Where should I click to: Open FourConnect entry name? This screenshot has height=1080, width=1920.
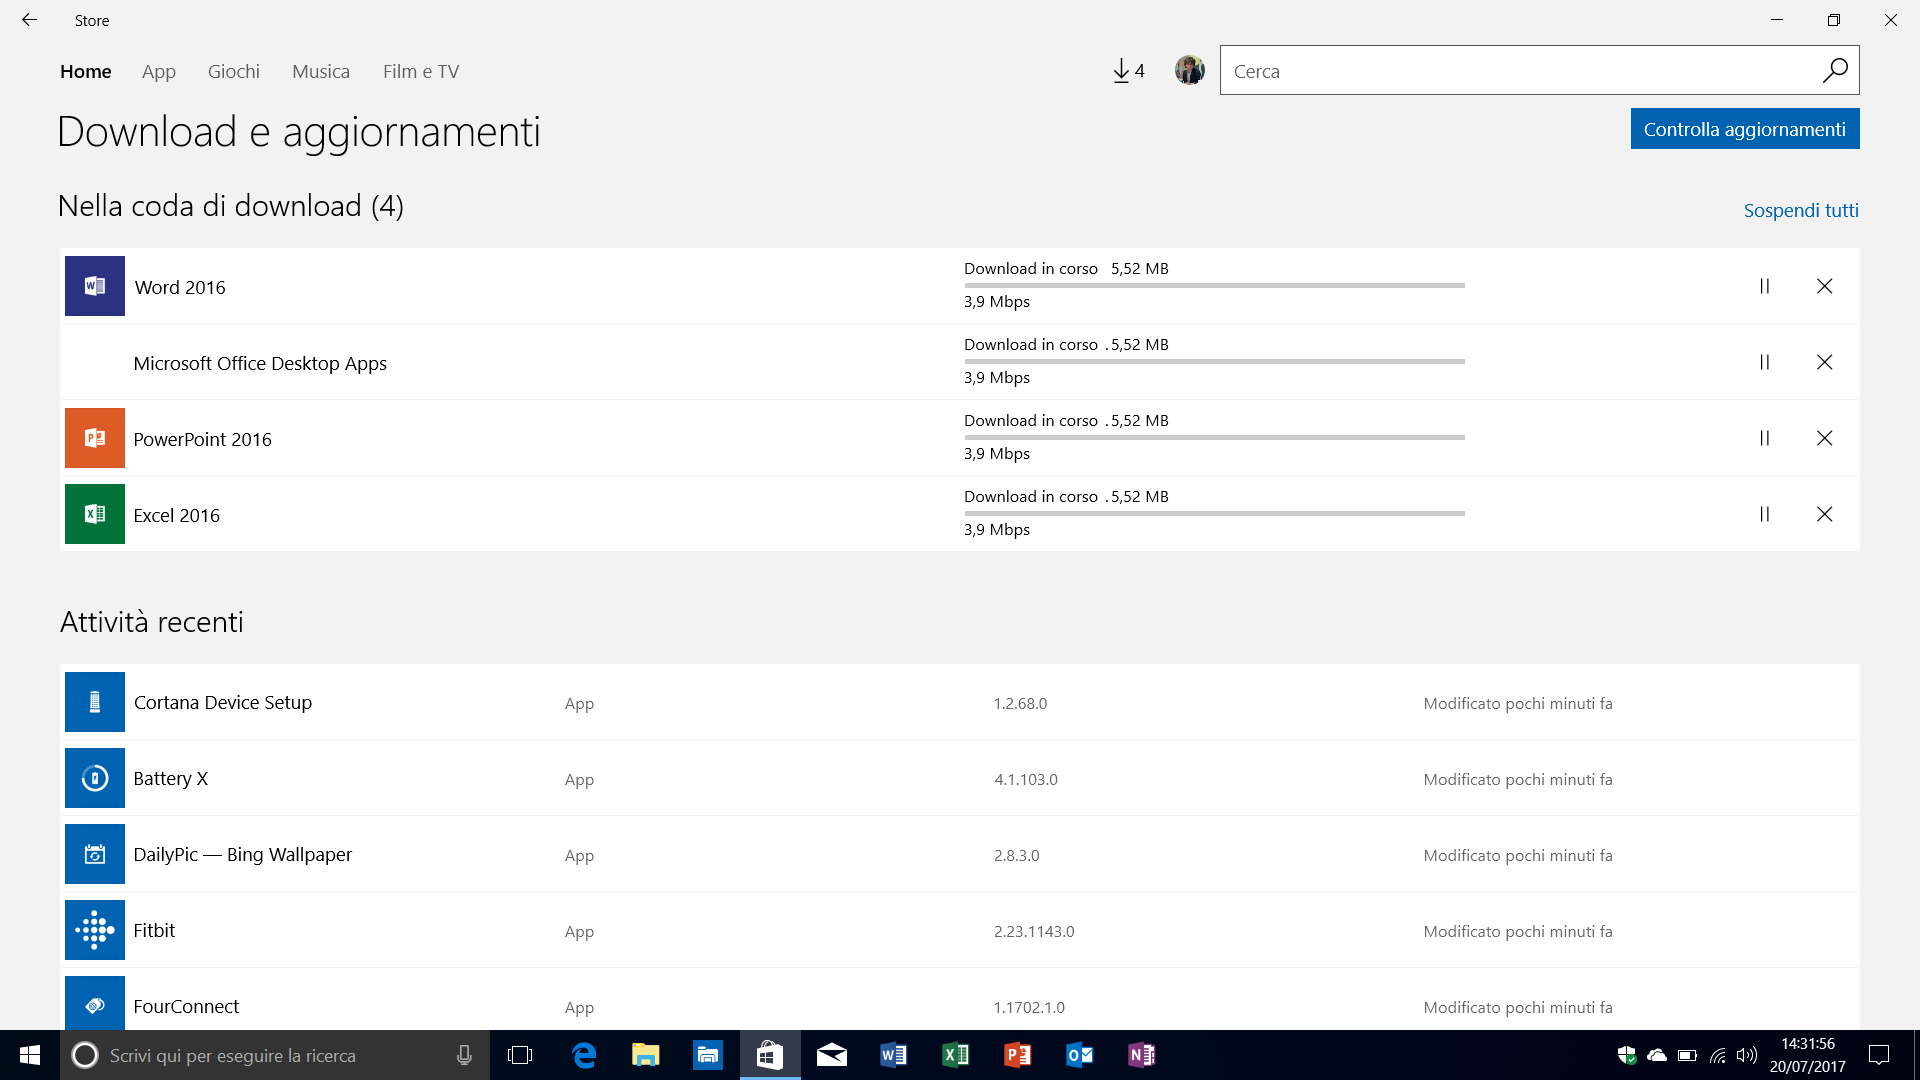(186, 1006)
